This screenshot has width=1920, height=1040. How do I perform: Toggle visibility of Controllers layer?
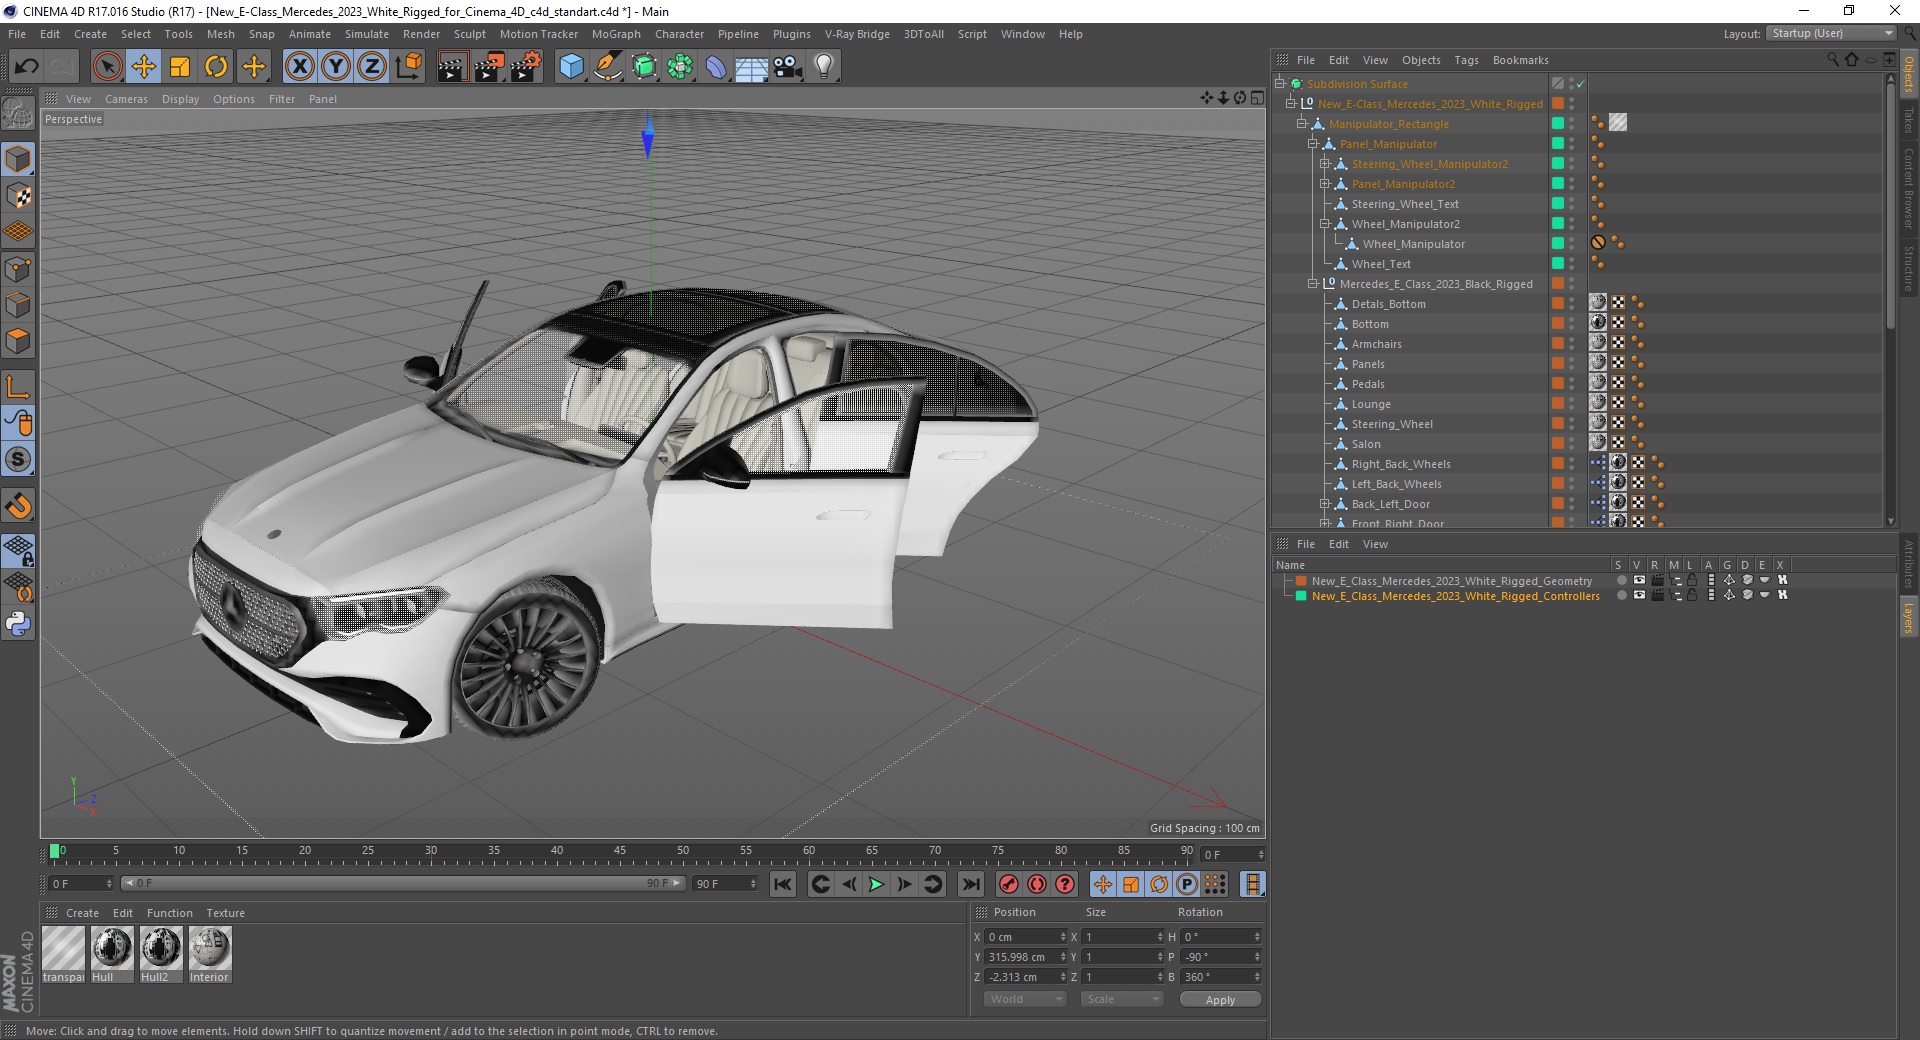1638,596
